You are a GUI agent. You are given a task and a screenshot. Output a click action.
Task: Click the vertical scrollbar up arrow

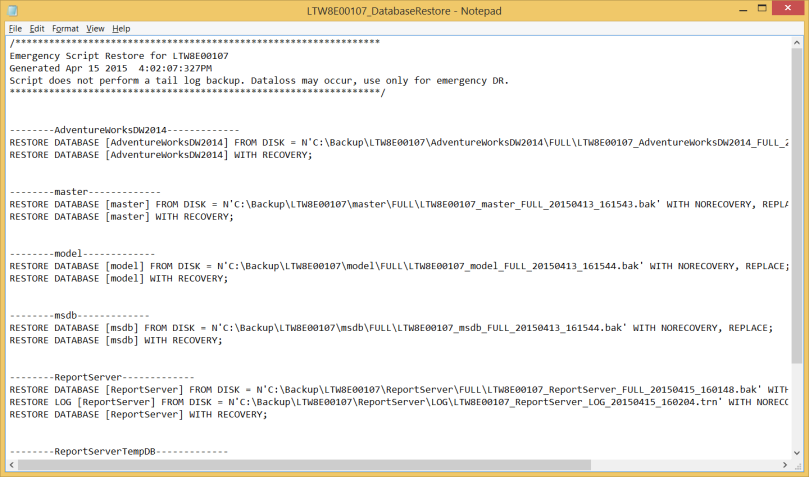797,43
